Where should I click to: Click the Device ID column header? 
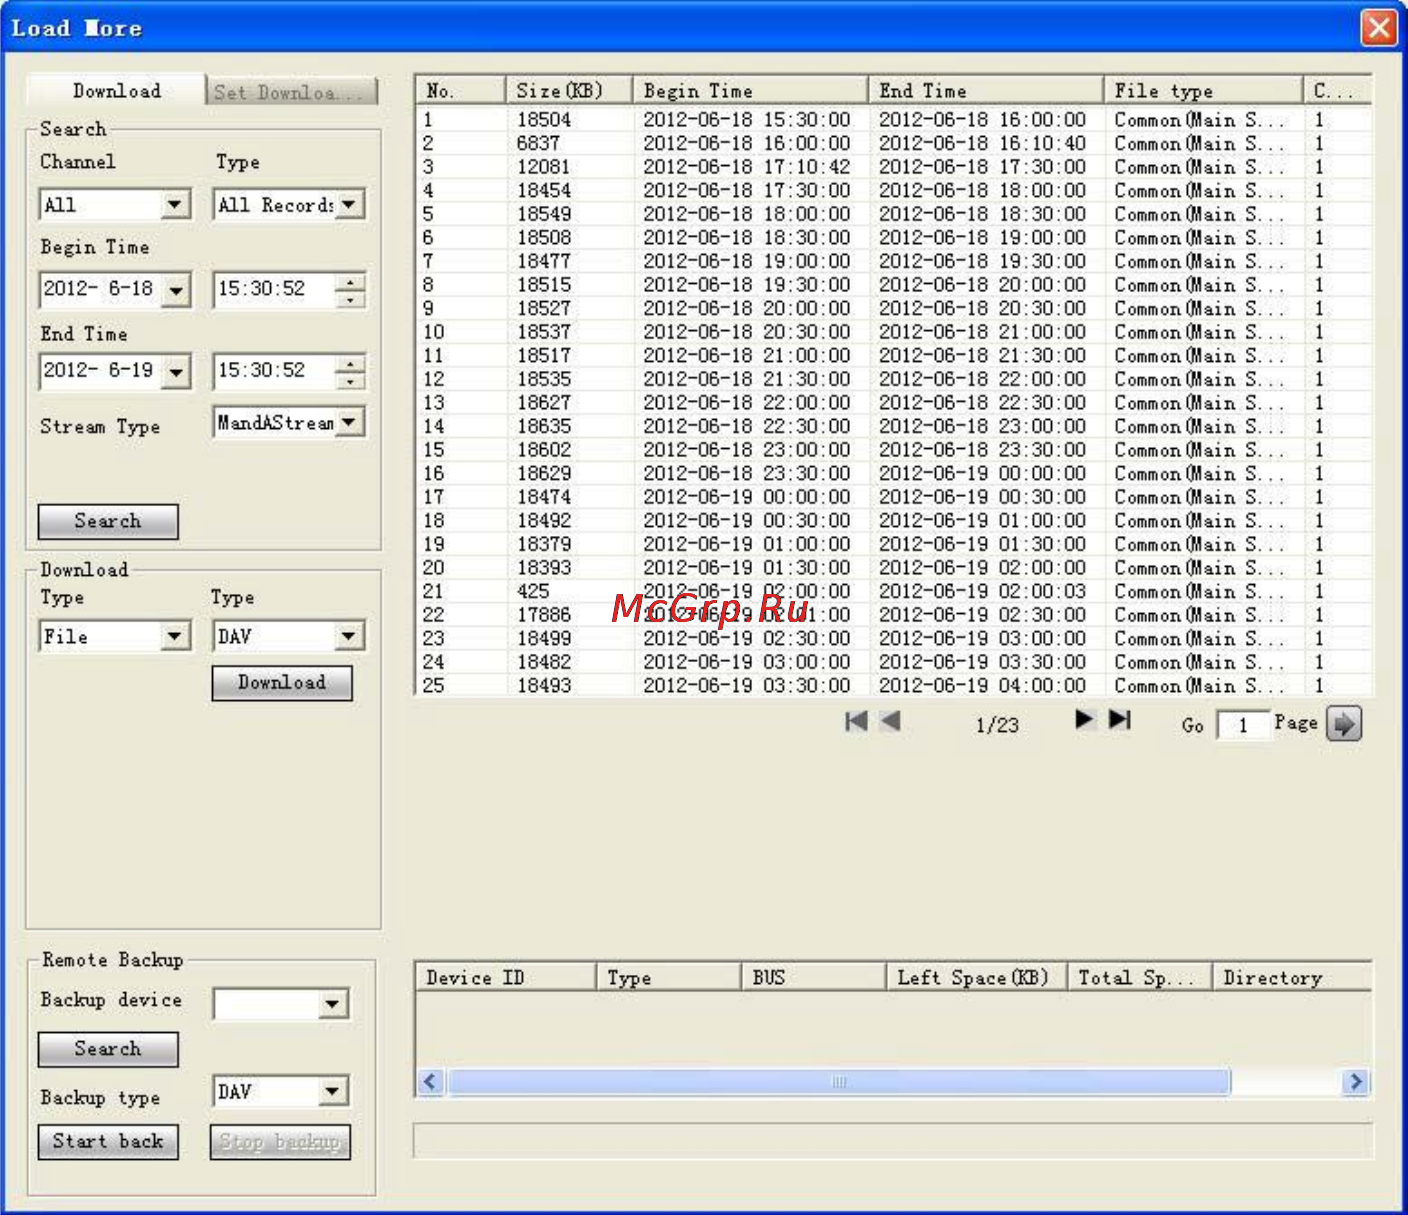pos(506,977)
